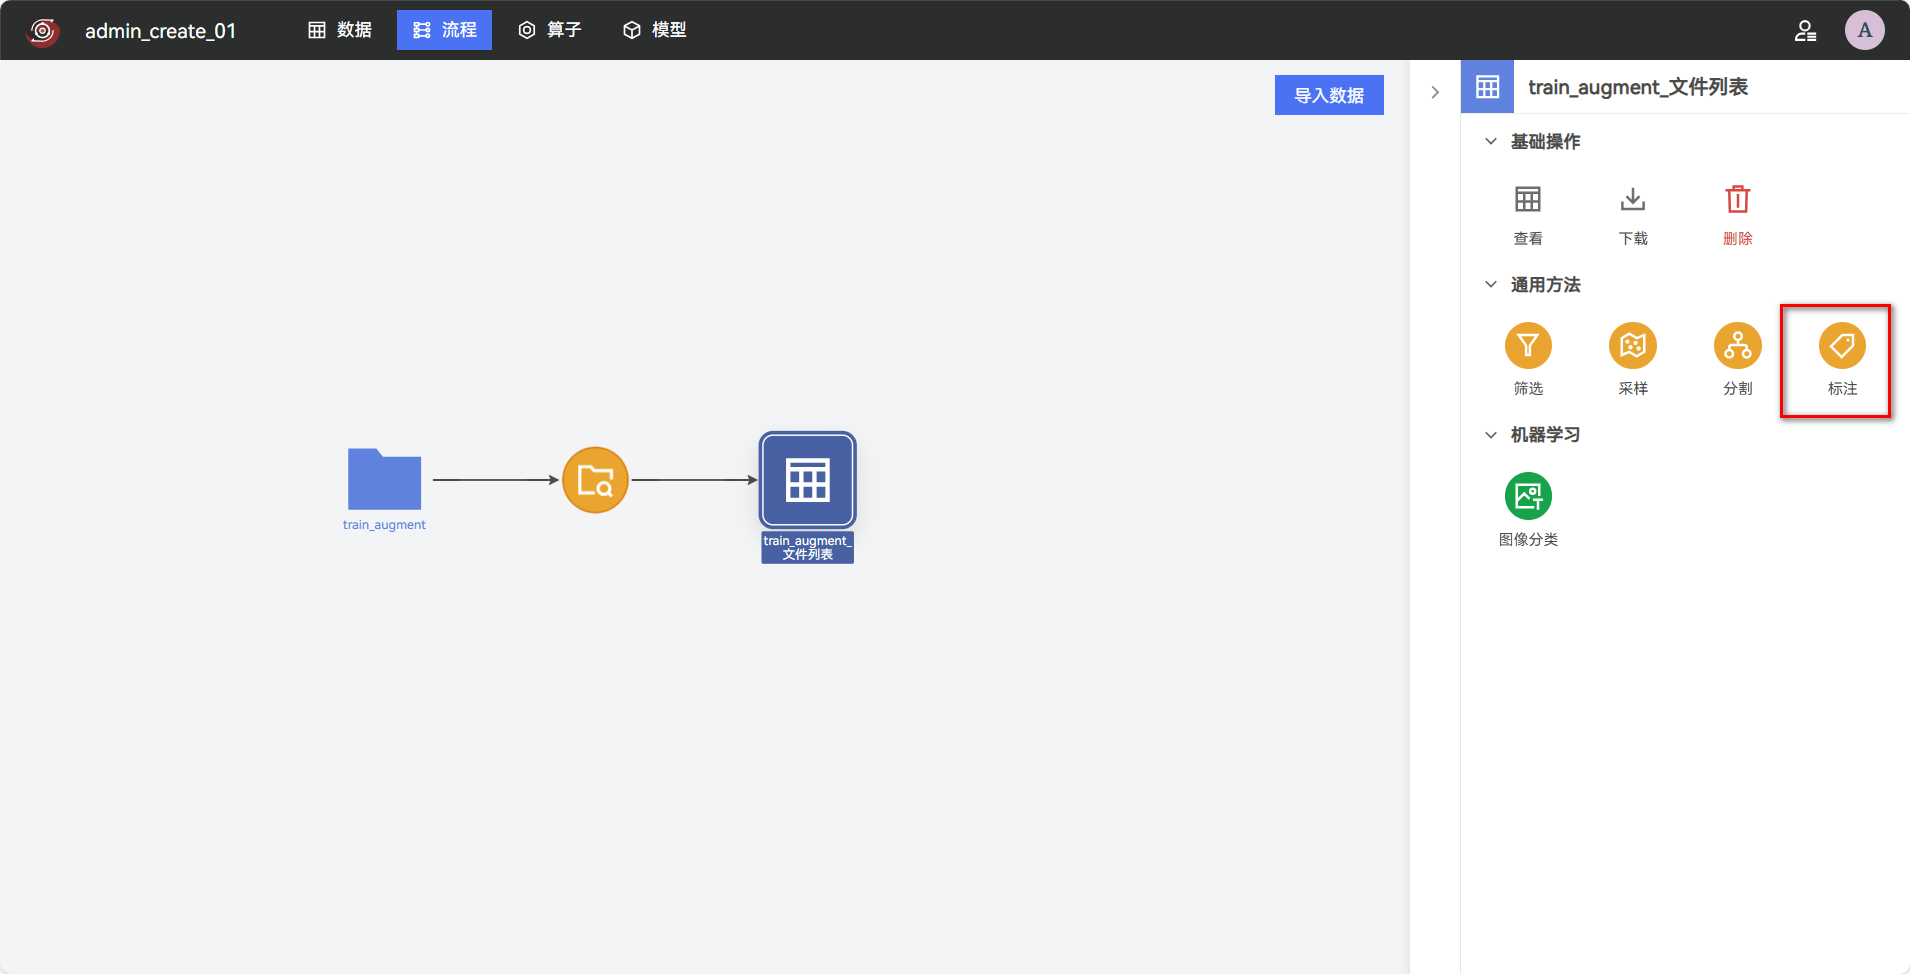The height and width of the screenshot is (974, 1910).
Task: Click the 删除 label
Action: click(1738, 239)
